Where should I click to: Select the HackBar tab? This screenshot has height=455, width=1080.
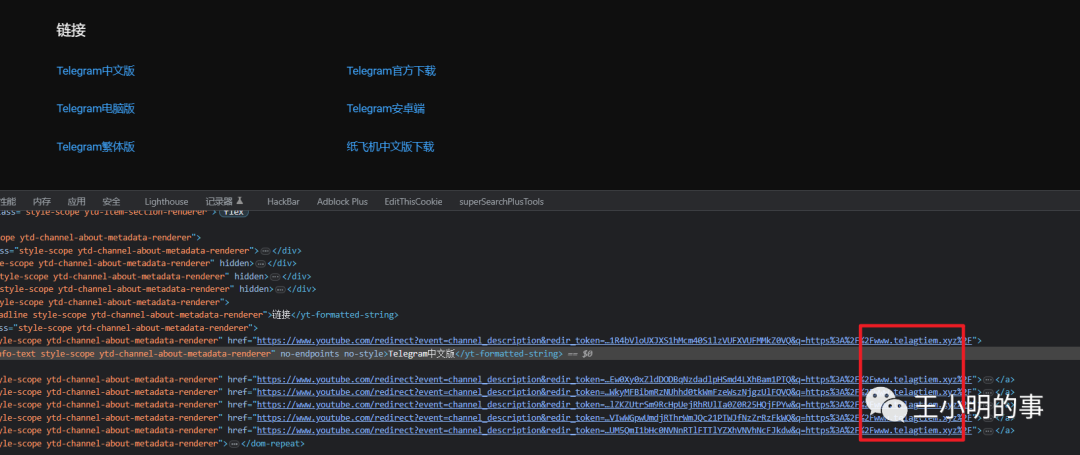pyautogui.click(x=283, y=202)
